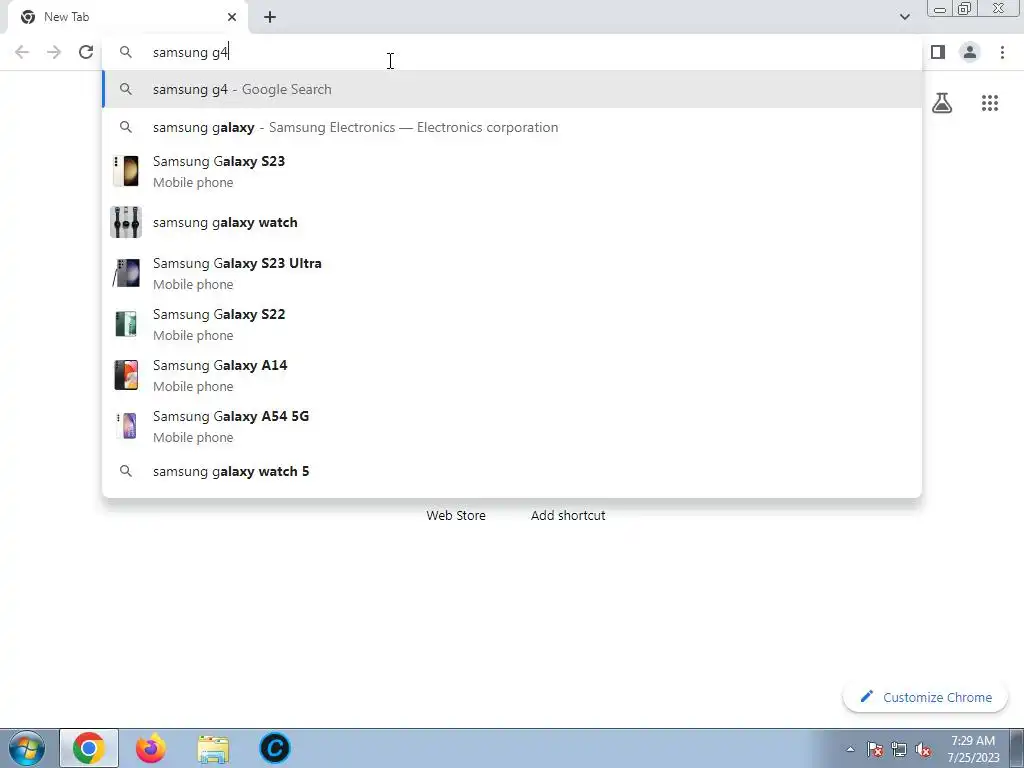Open the Windows Start menu
The height and width of the screenshot is (768, 1024).
click(x=27, y=748)
